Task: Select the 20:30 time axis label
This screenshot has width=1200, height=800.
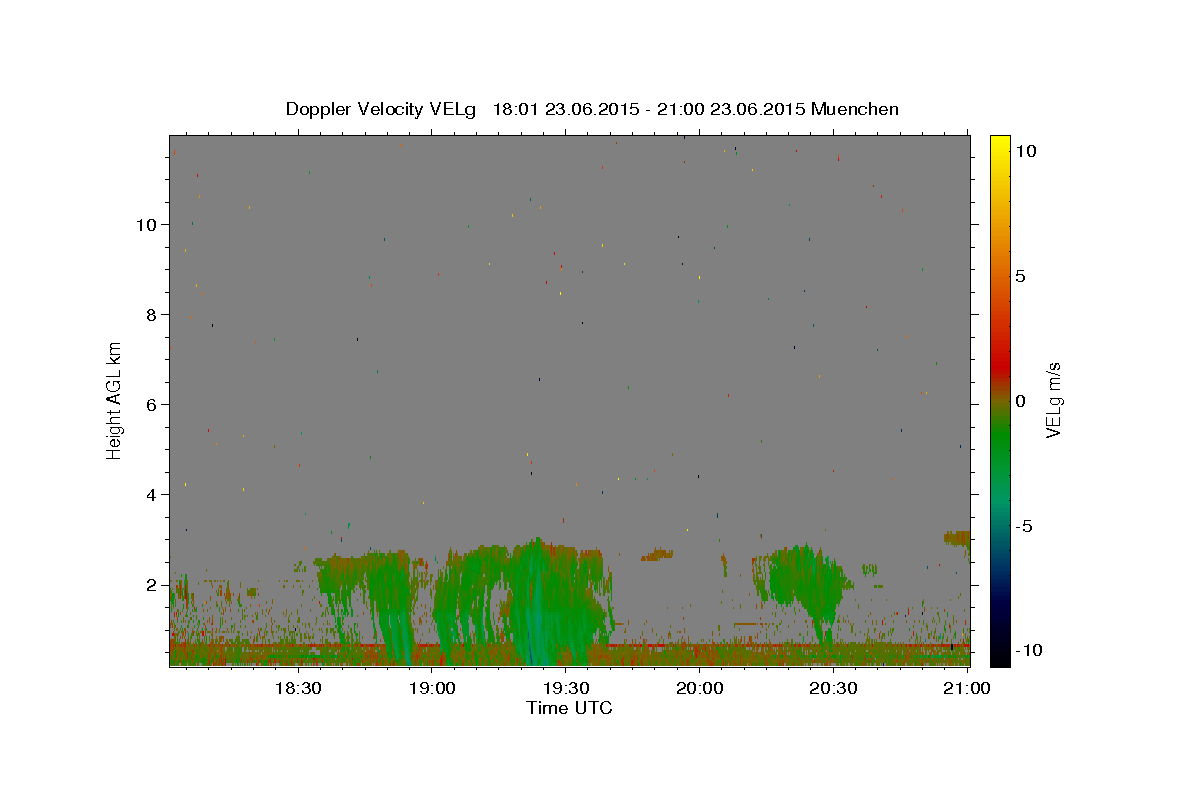Action: pyautogui.click(x=833, y=688)
